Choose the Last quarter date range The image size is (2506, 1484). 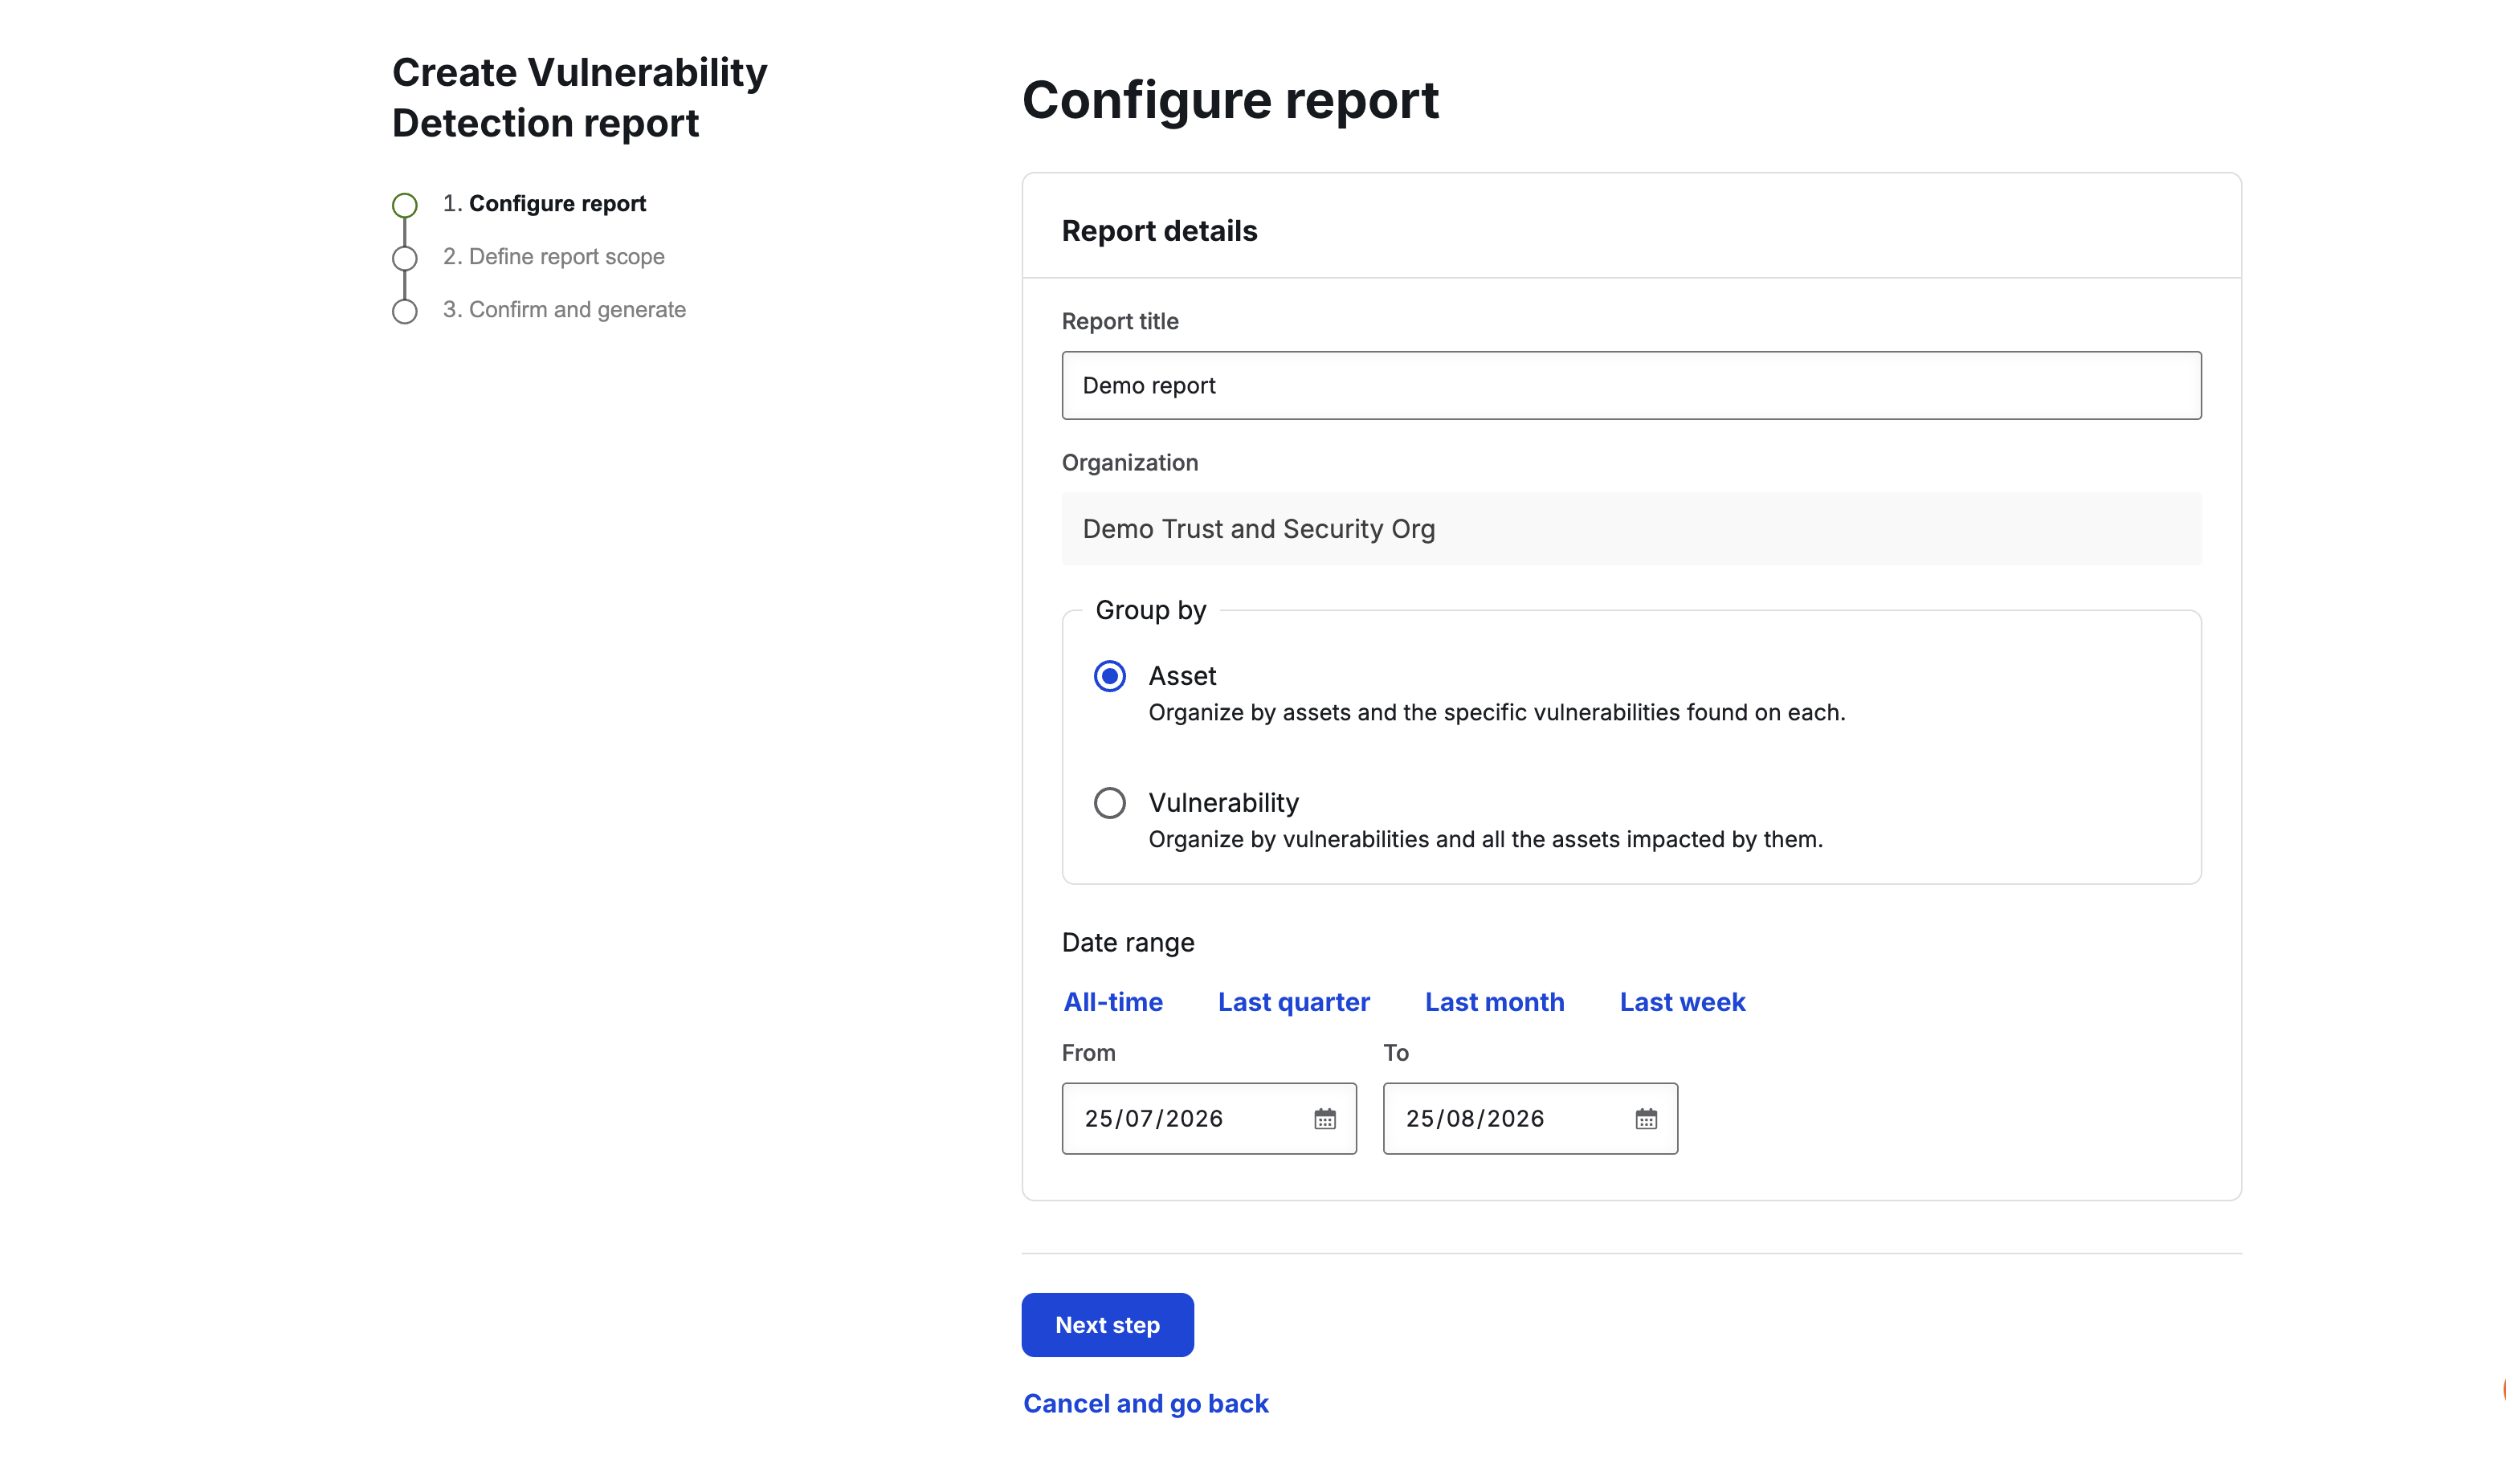point(1293,1002)
